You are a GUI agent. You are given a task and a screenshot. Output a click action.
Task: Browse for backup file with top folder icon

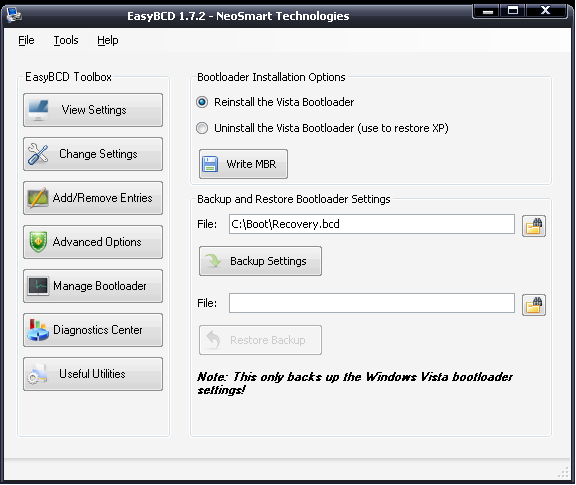(x=534, y=226)
